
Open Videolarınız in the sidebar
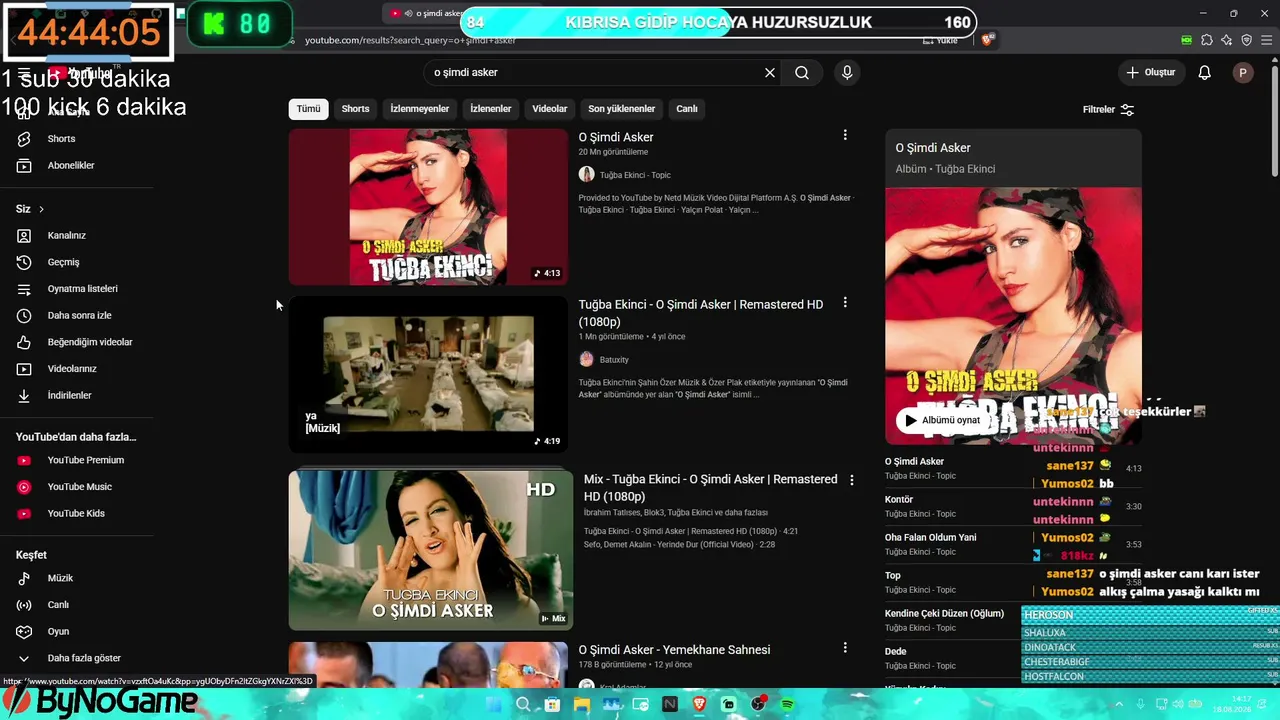coord(72,369)
